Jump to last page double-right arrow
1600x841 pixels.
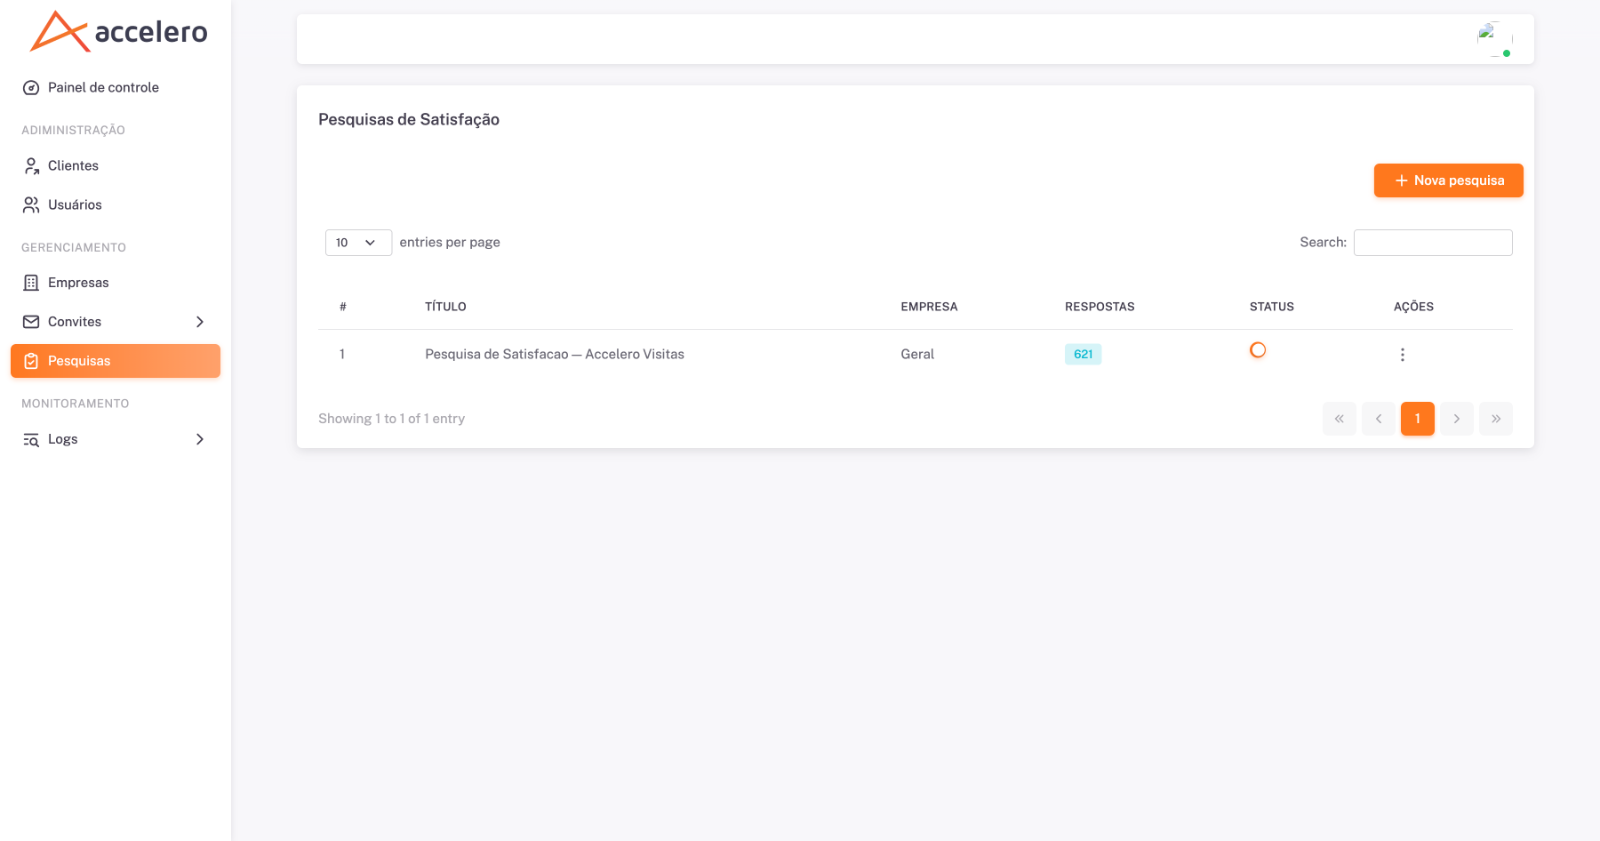1496,419
